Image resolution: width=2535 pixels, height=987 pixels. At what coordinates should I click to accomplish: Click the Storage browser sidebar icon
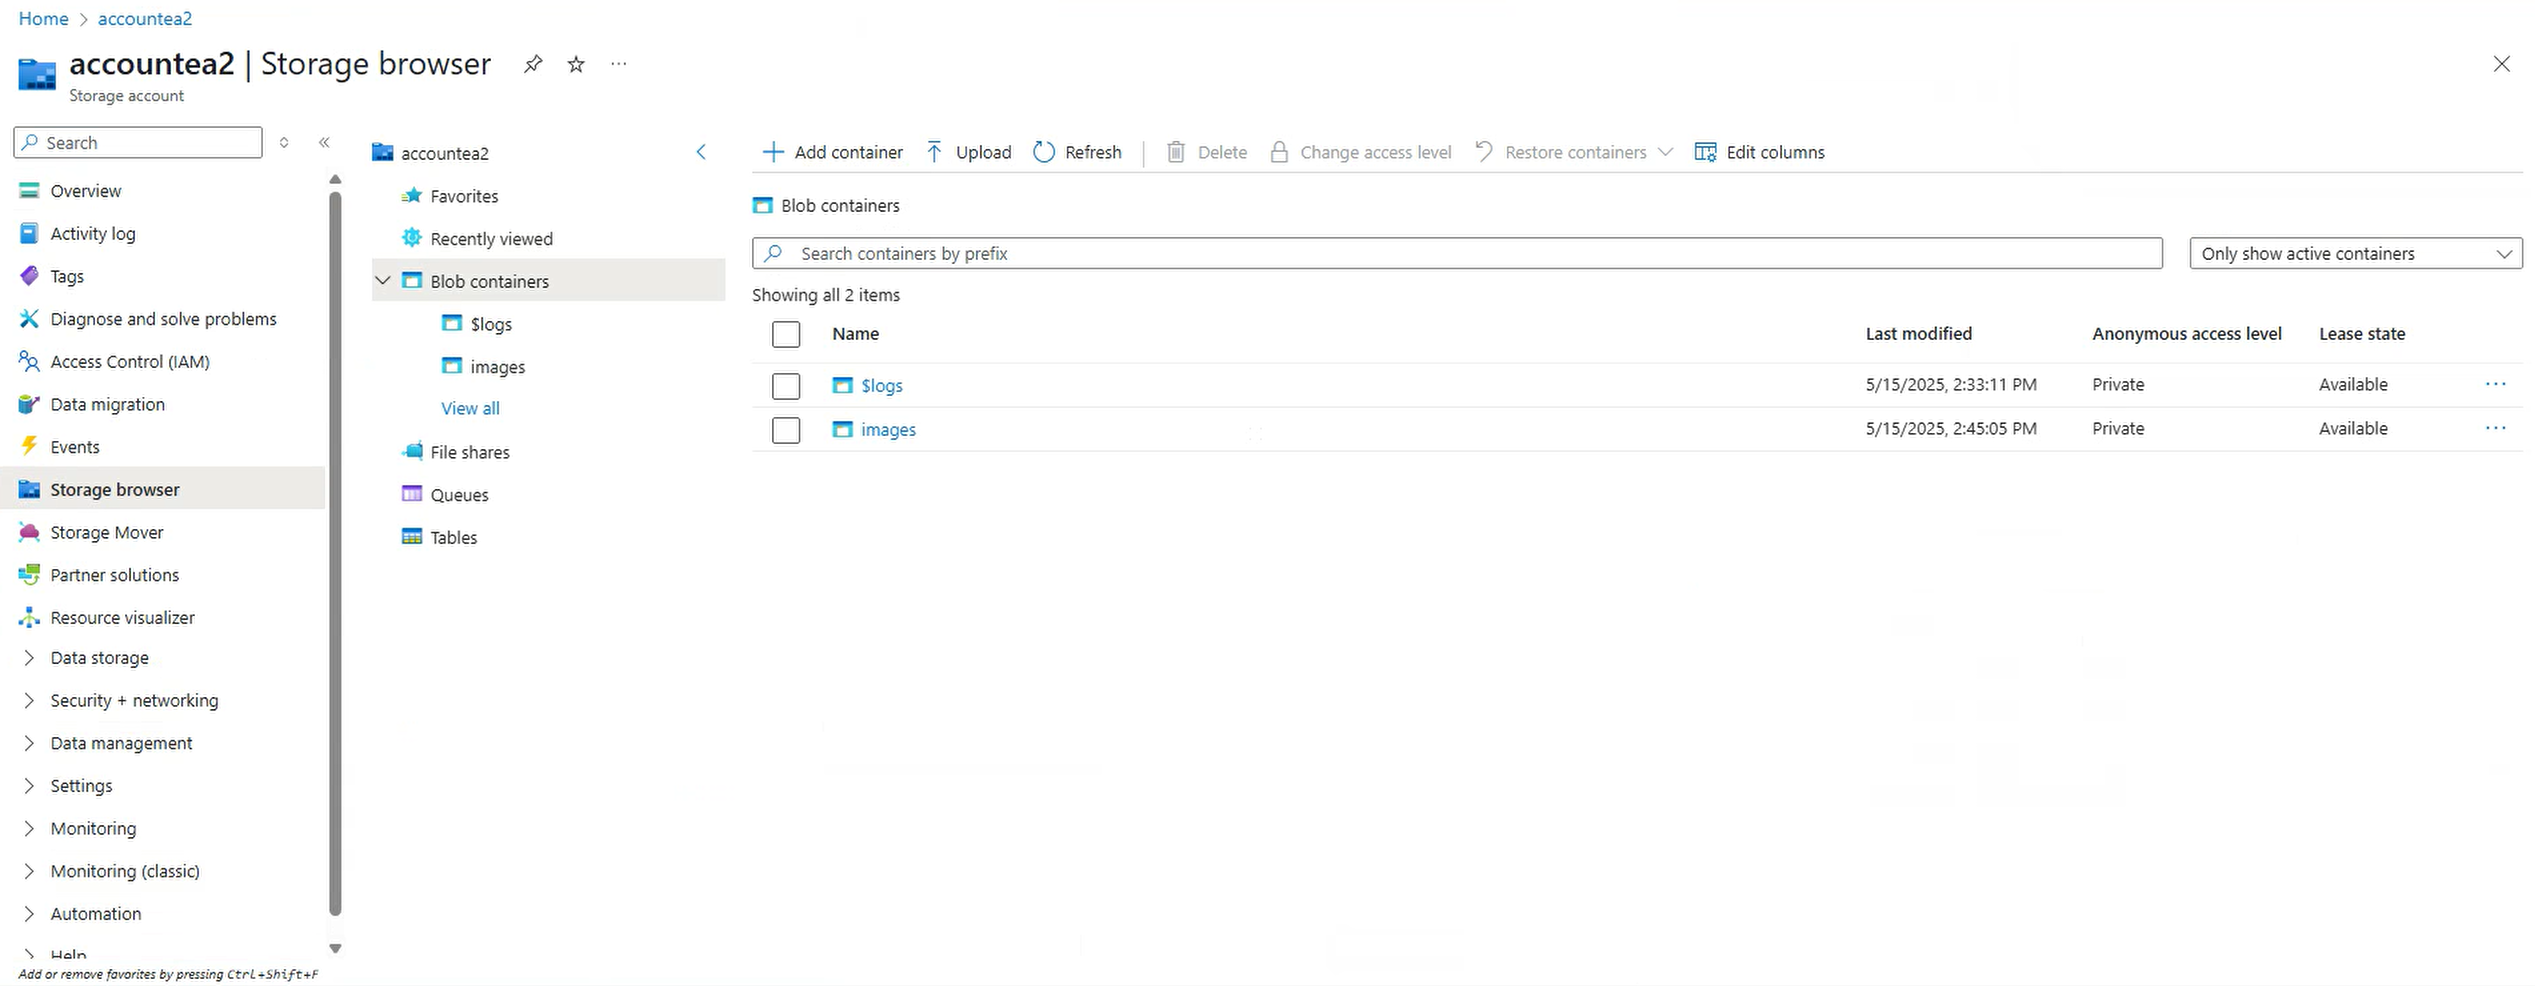(x=29, y=490)
